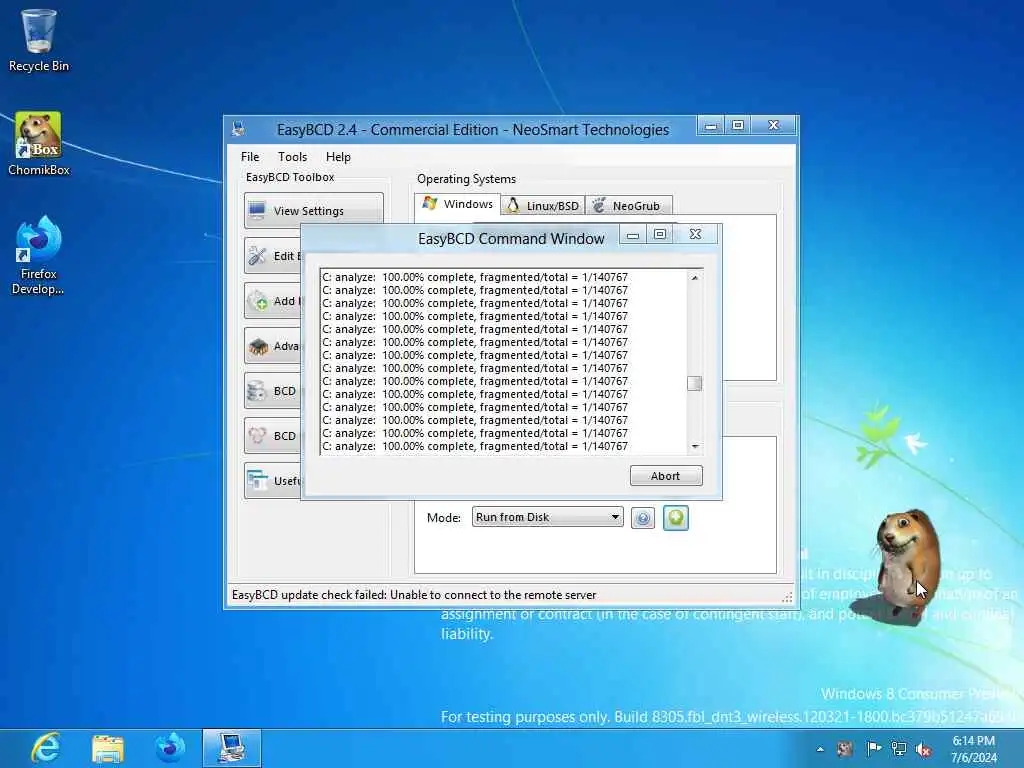The image size is (1024, 768).
Task: Click the Useful Utilities icon
Action: (x=257, y=481)
